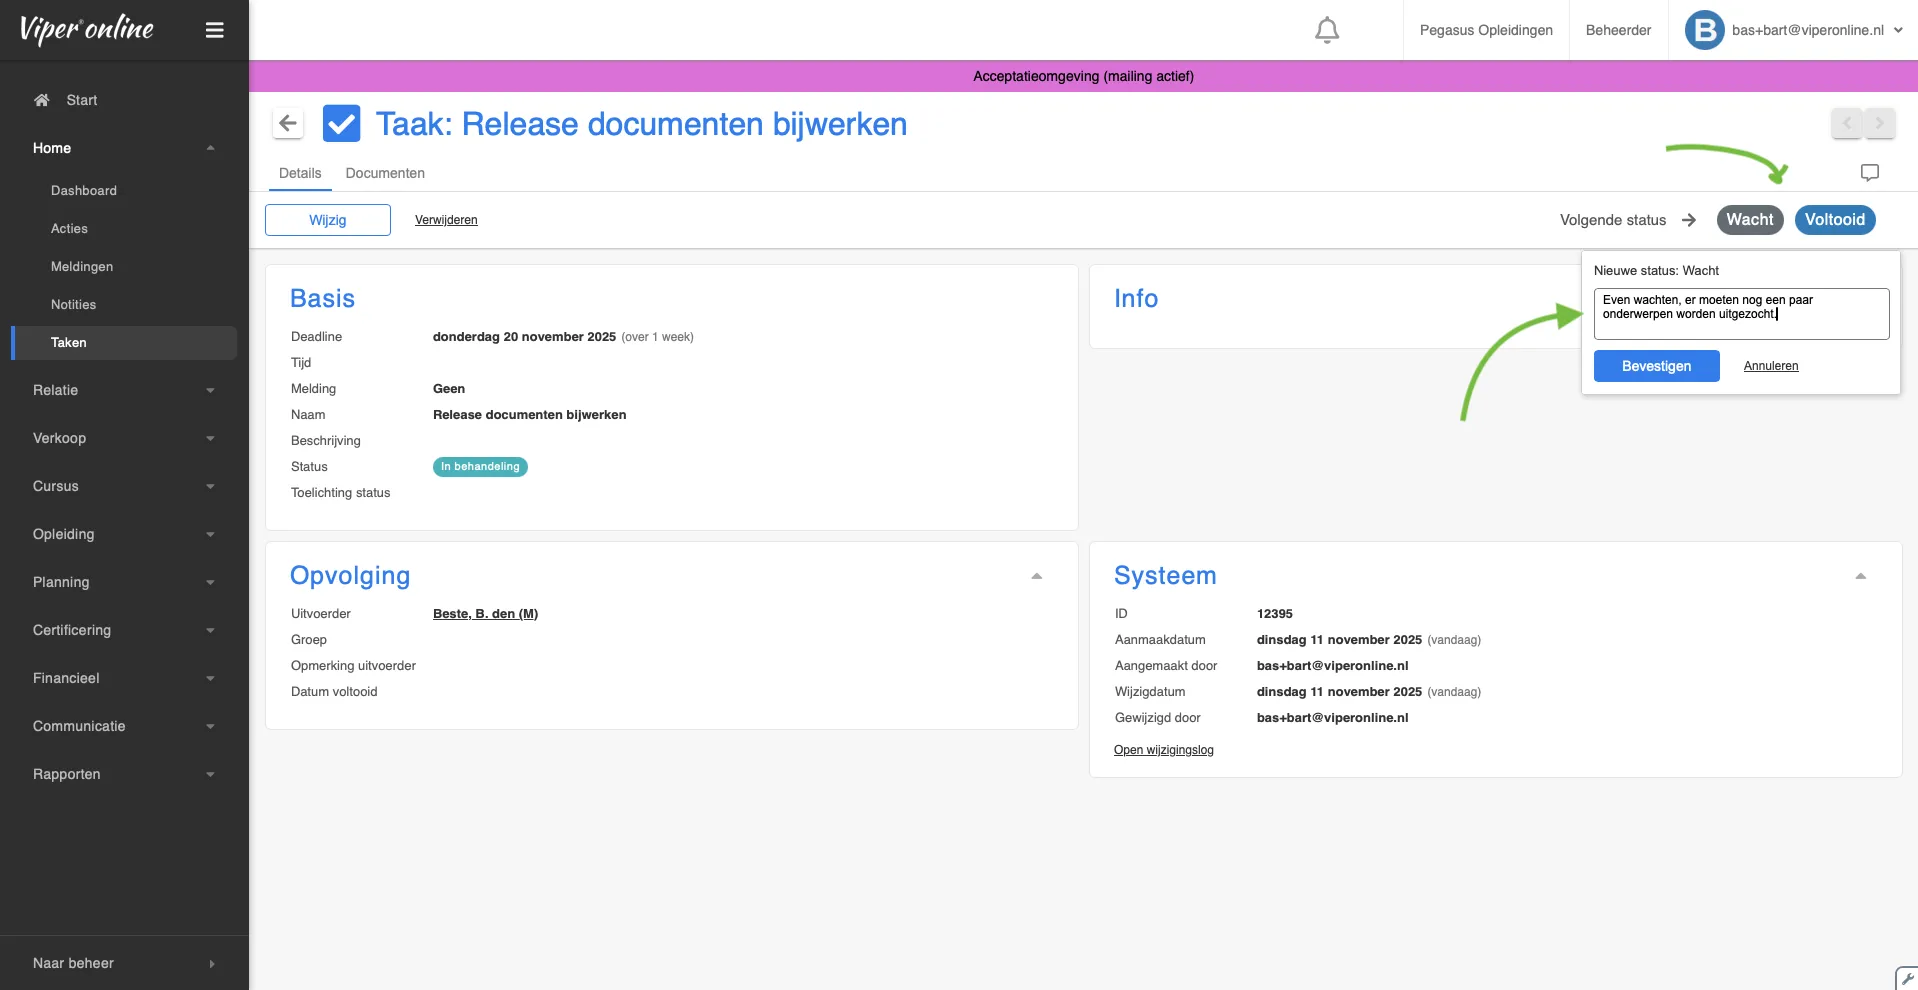The image size is (1918, 990).
Task: Collapse the Systeem panel
Action: click(x=1860, y=576)
